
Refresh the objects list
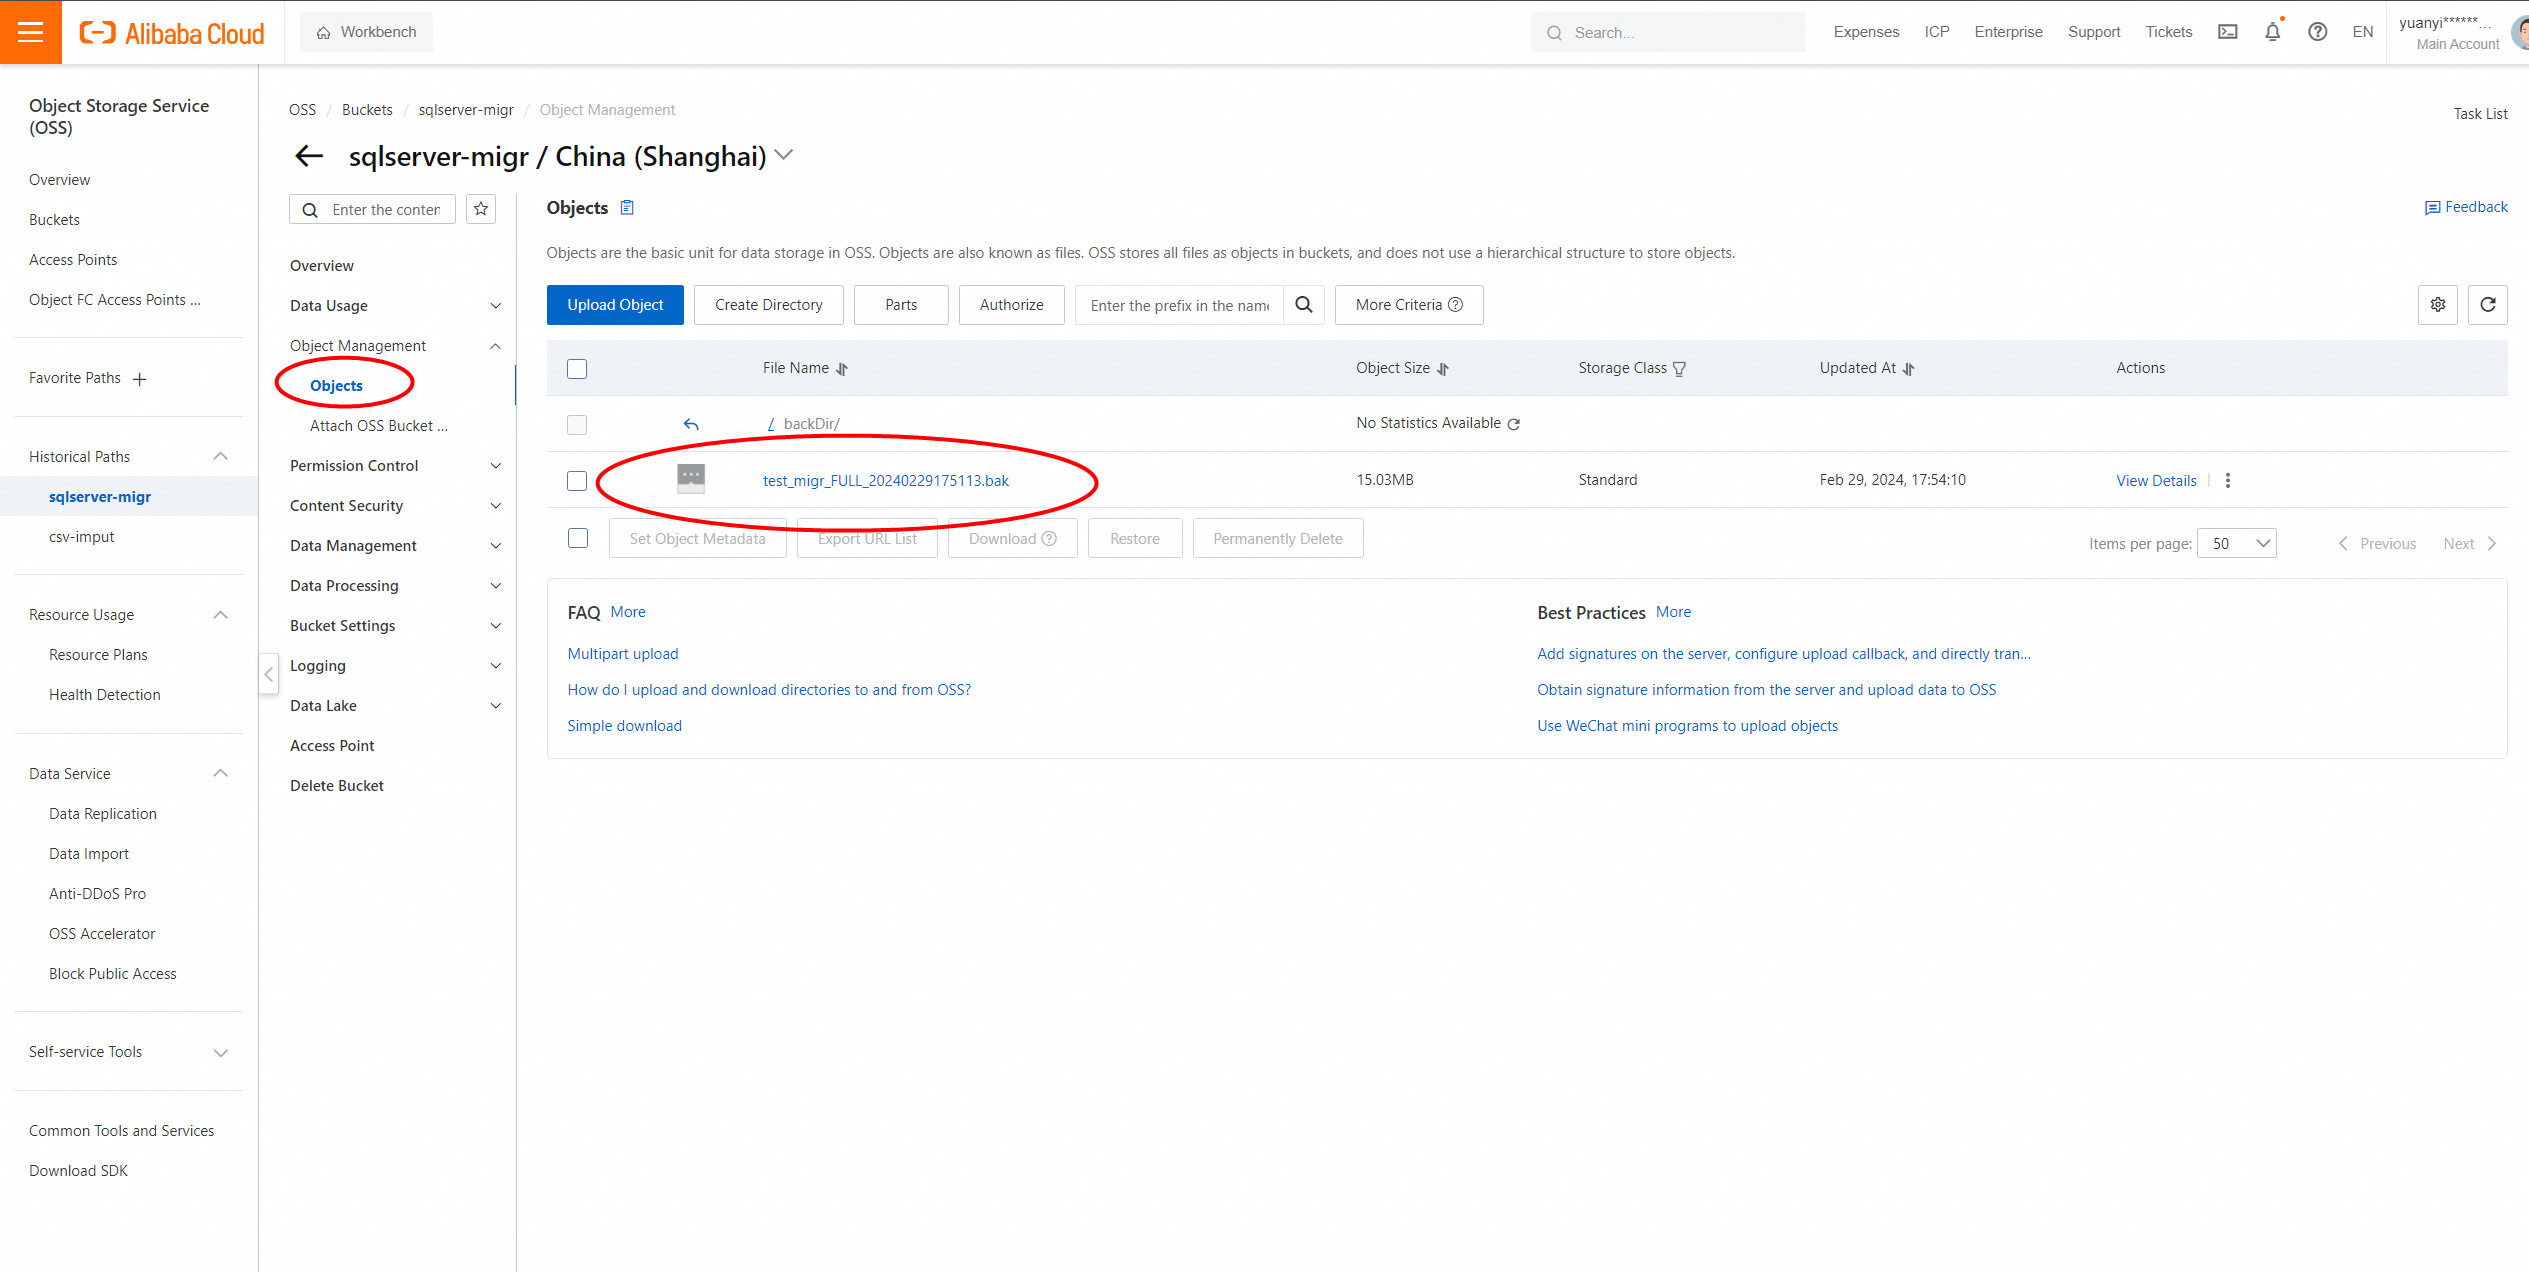(x=2488, y=305)
